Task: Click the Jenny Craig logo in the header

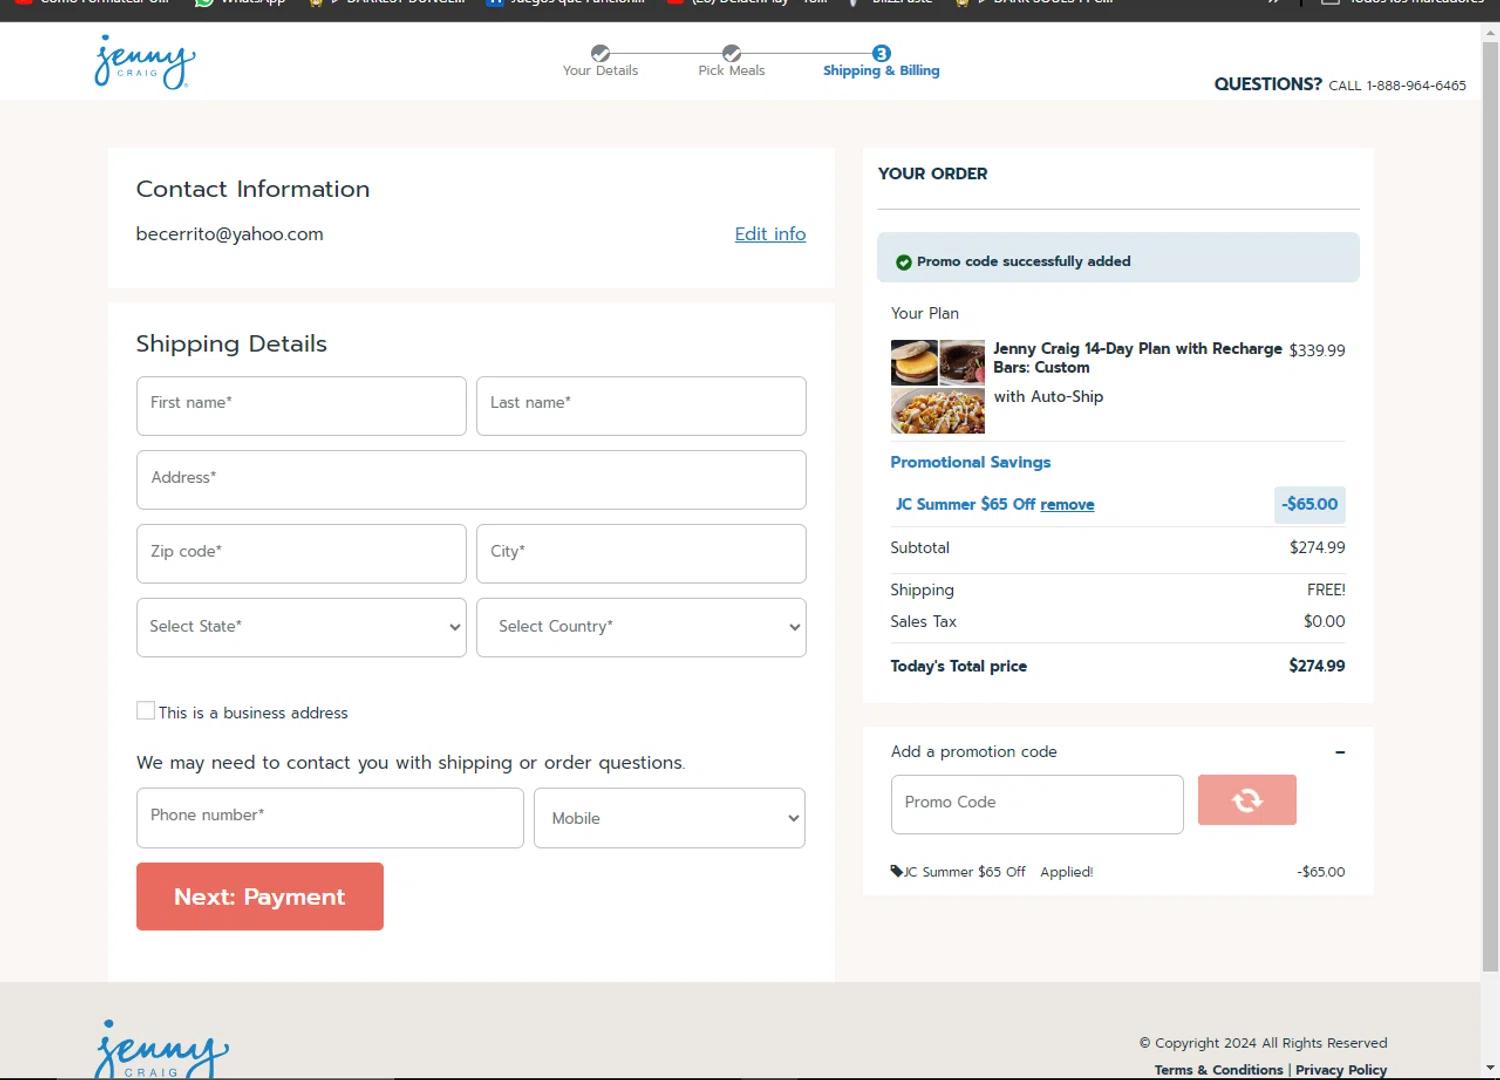Action: [x=145, y=62]
